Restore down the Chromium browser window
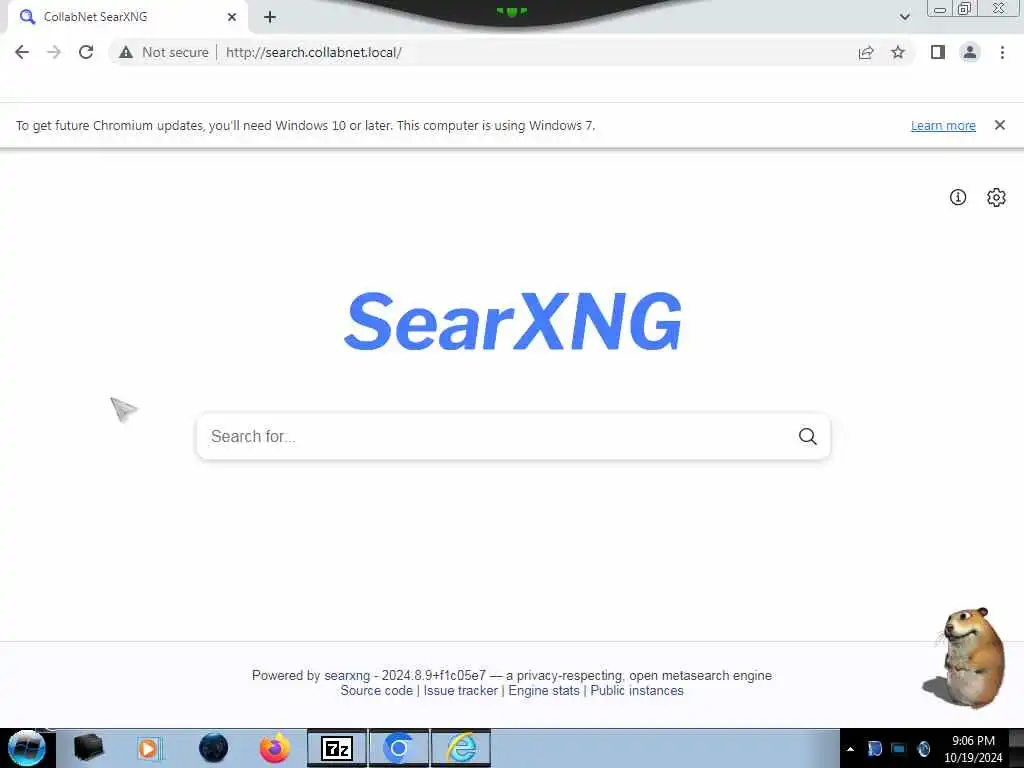Viewport: 1024px width, 768px height. point(964,9)
